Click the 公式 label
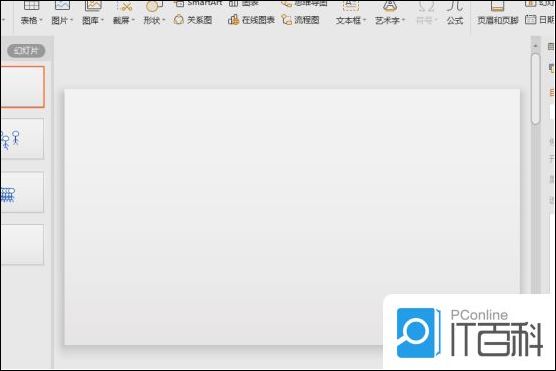This screenshot has width=556, height=371. [455, 21]
